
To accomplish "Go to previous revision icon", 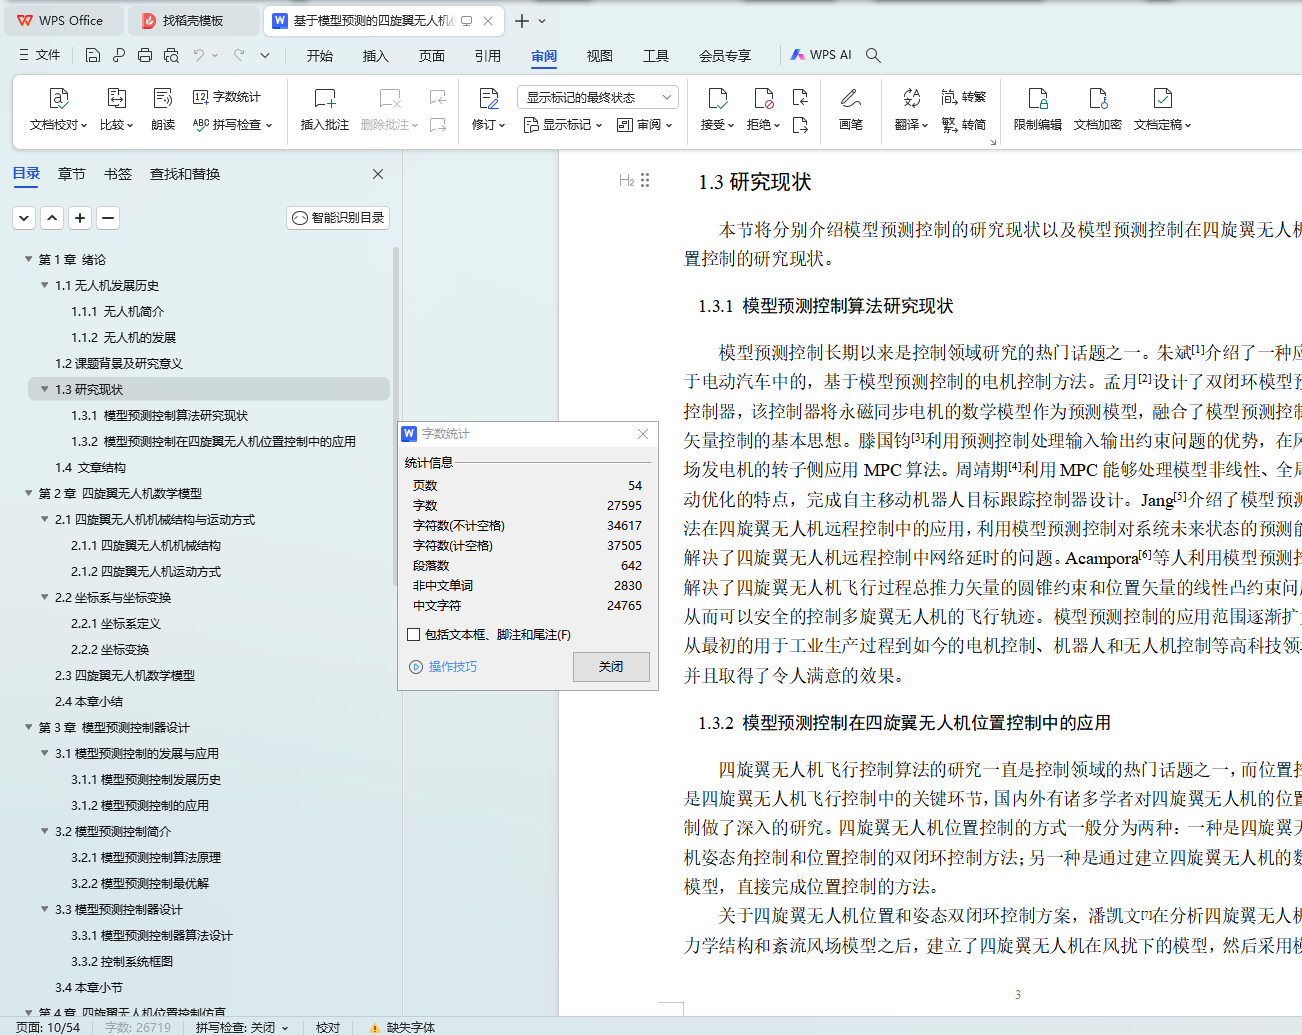I will pos(800,97).
